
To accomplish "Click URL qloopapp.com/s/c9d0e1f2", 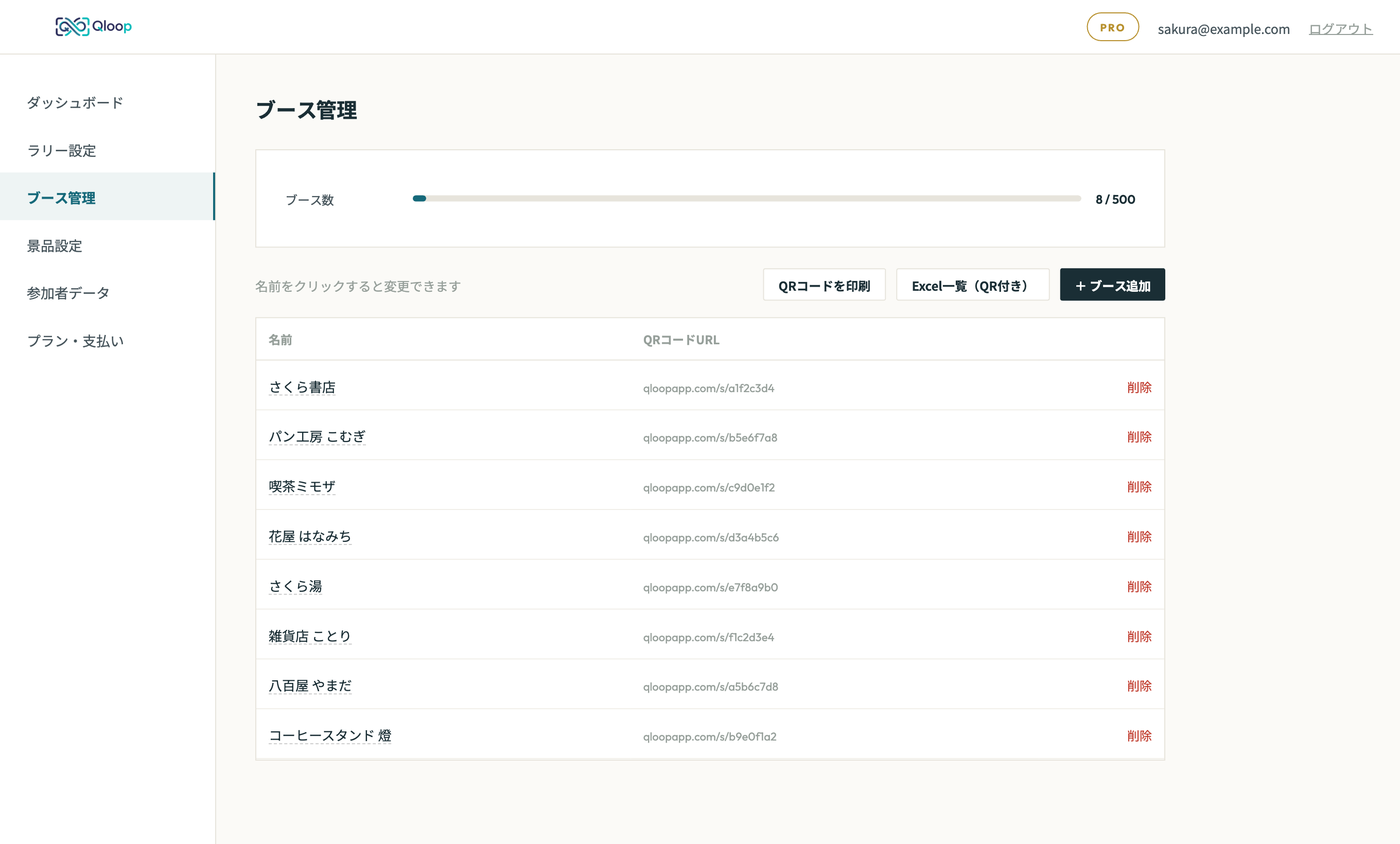I will click(709, 488).
